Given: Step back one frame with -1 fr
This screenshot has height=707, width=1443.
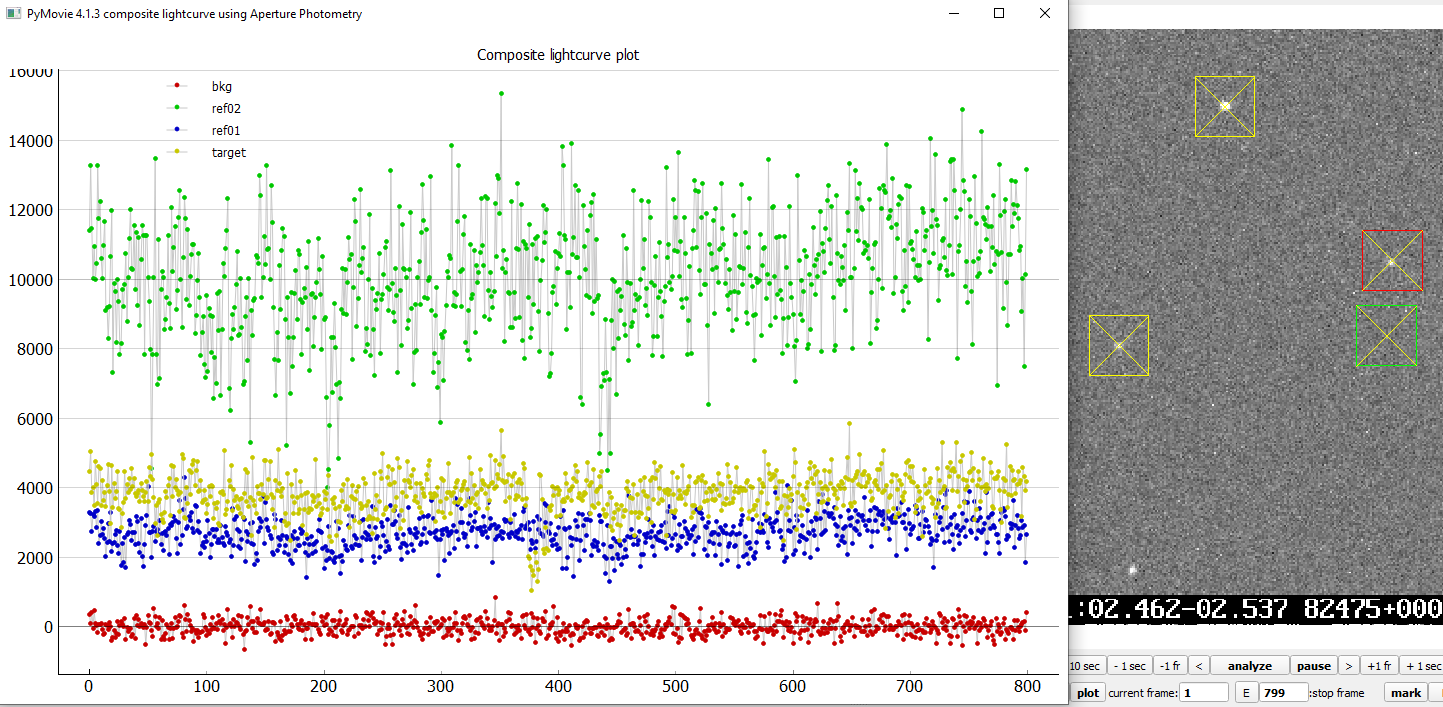Looking at the screenshot, I should coord(1169,666).
